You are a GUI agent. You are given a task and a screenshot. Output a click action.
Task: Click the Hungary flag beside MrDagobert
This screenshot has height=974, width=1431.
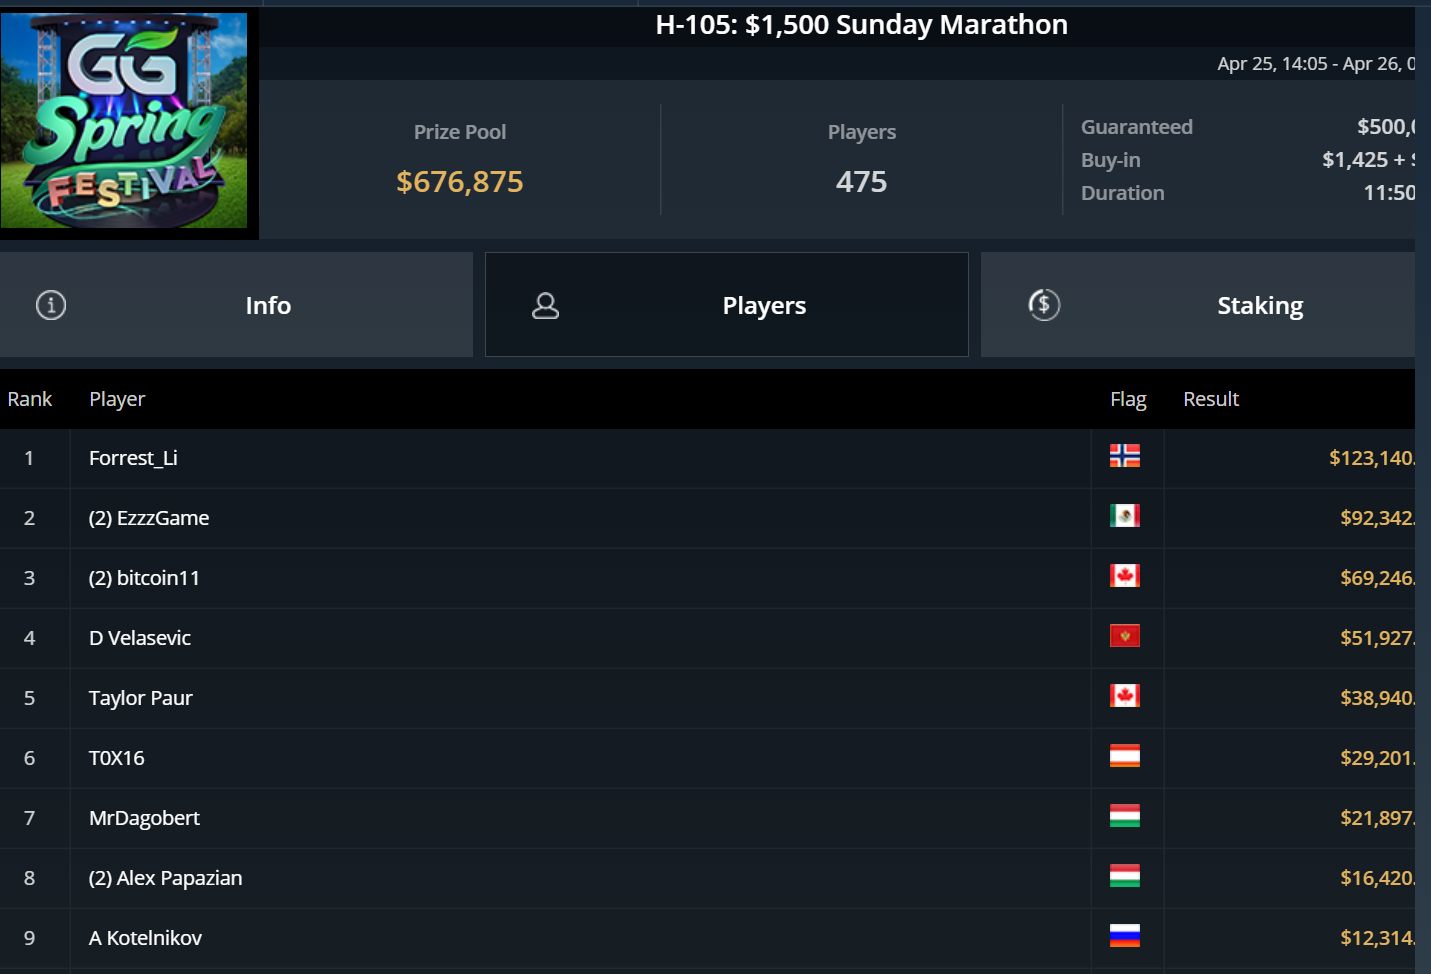1124,816
